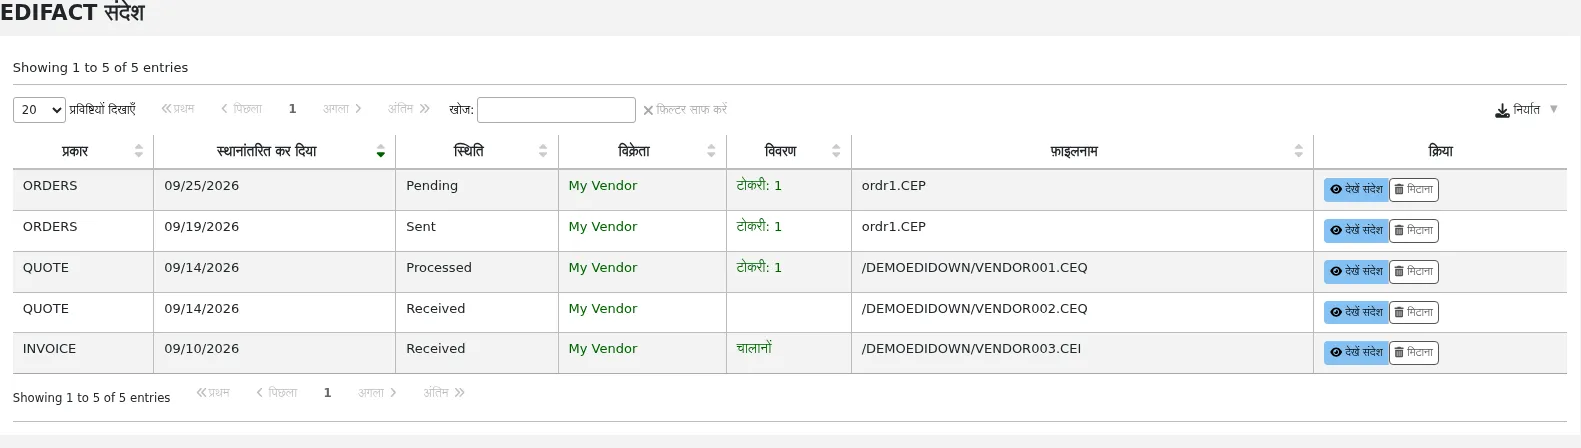Sort by the प्रकार column arrows
Image resolution: width=1581 pixels, height=448 pixels.
(138, 151)
